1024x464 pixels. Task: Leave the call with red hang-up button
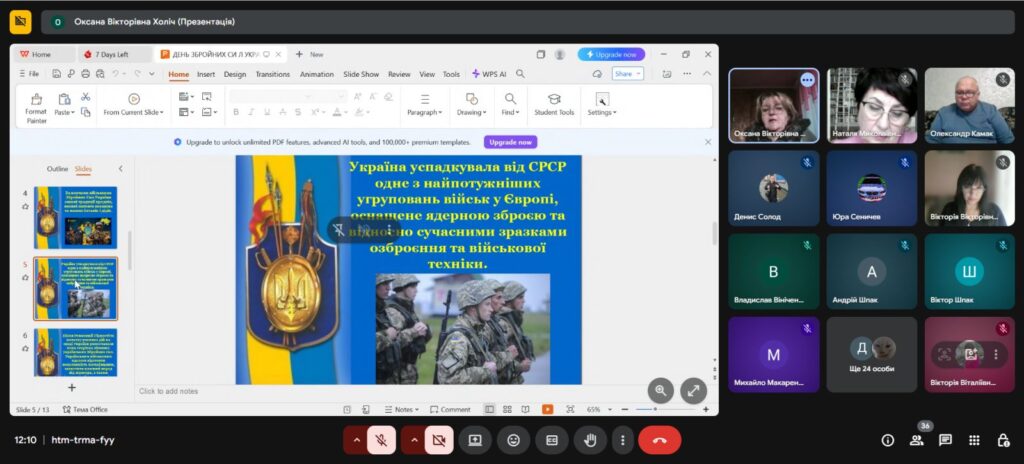pos(659,440)
